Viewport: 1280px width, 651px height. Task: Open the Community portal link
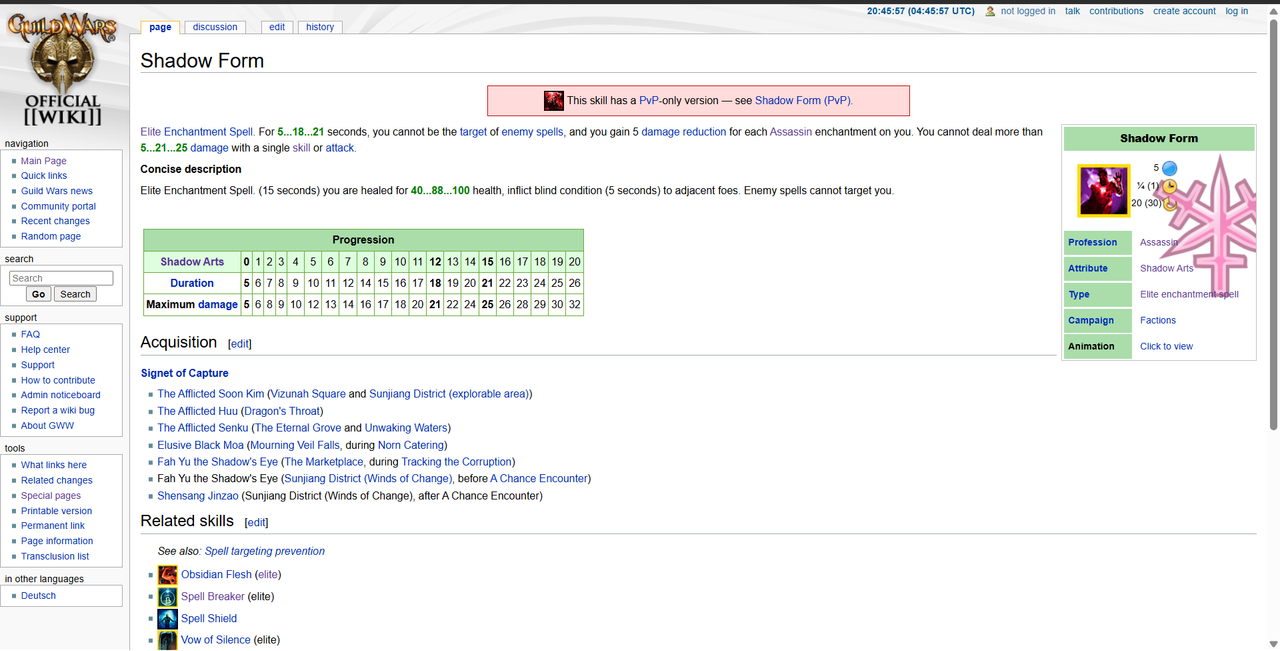click(59, 206)
